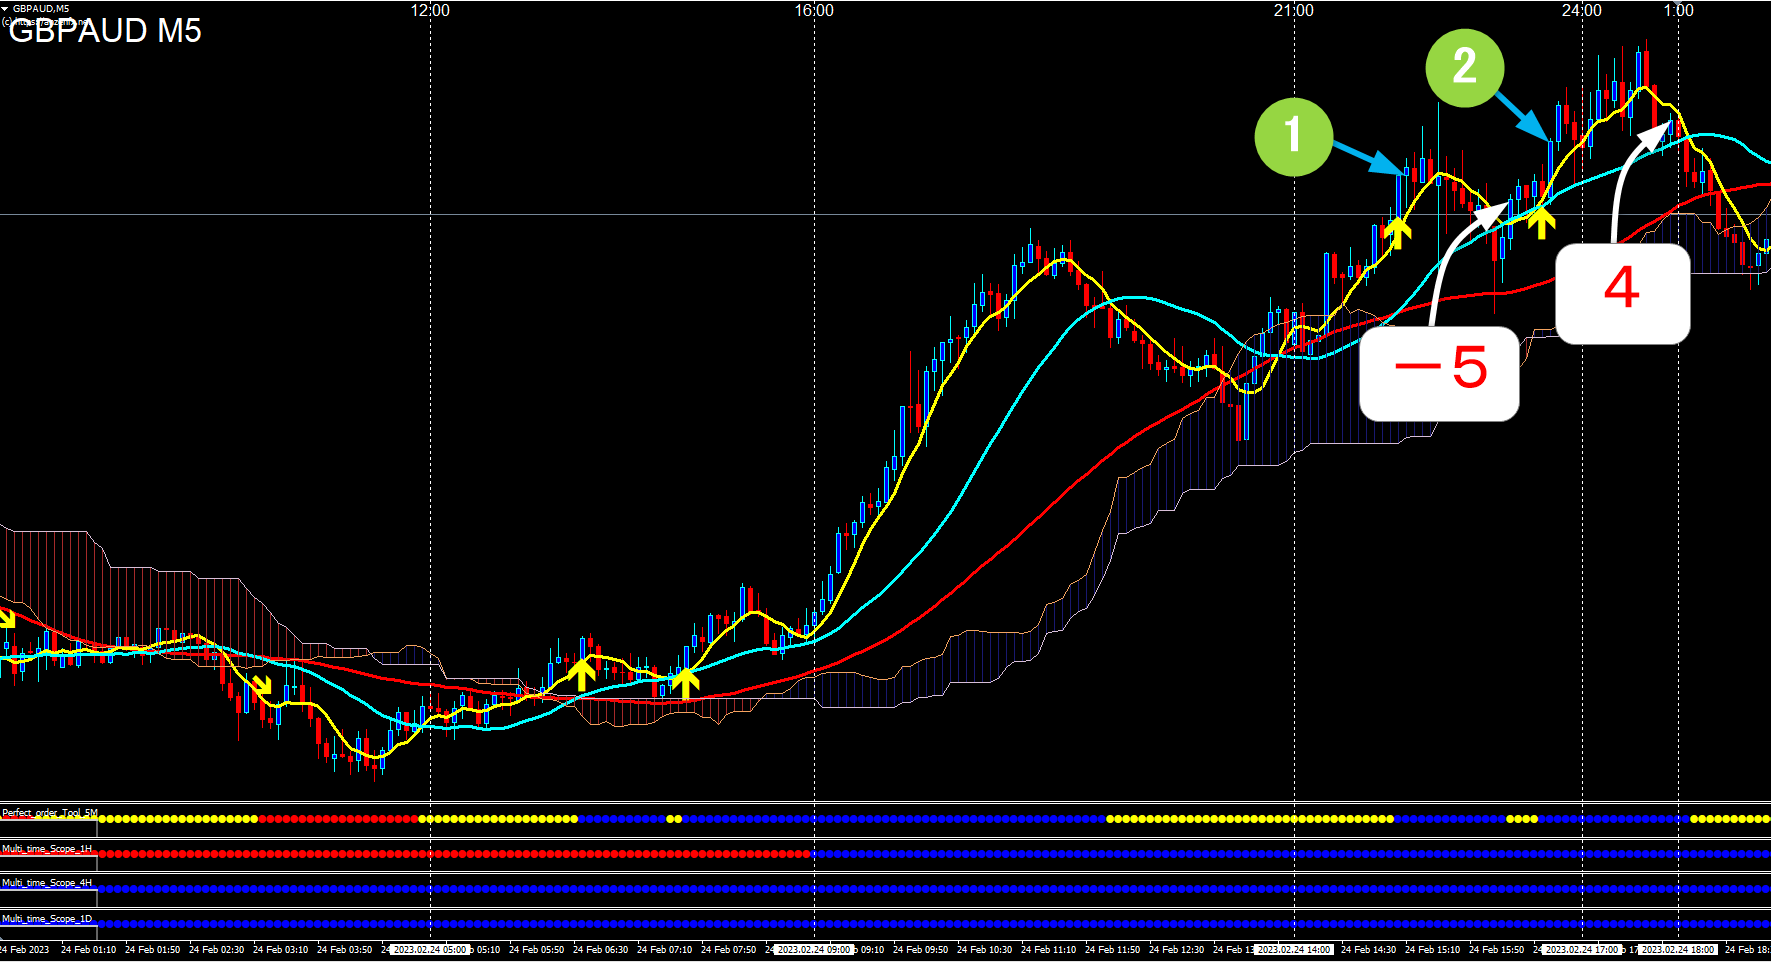Select the Multi_time_Scope_1D indicator label

pyautogui.click(x=47, y=919)
